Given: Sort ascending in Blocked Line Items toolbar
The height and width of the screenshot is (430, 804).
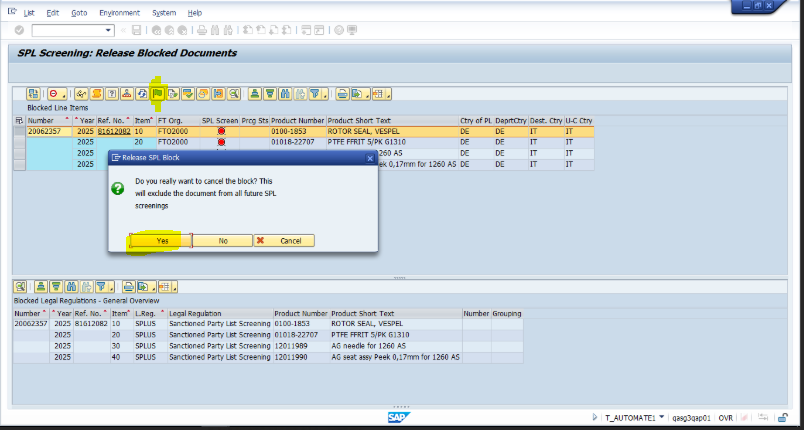Looking at the screenshot, I should 255,94.
